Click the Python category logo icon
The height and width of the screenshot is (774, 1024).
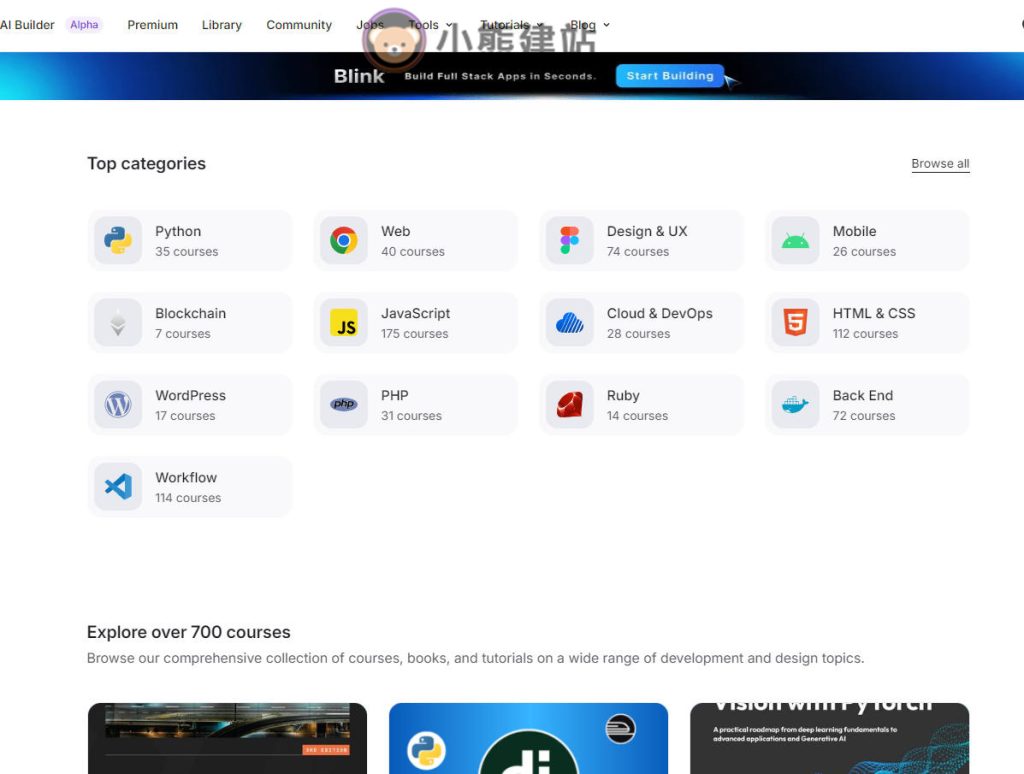[118, 241]
